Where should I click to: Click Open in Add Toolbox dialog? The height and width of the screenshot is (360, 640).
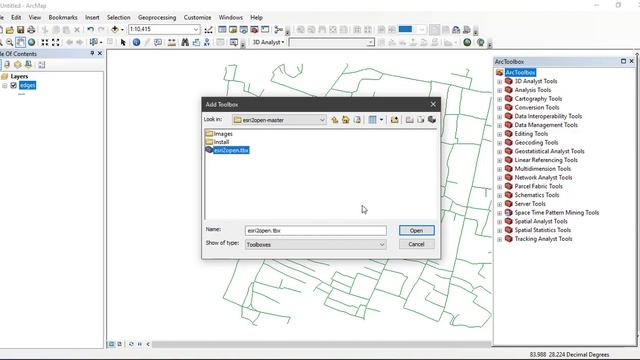tap(416, 231)
